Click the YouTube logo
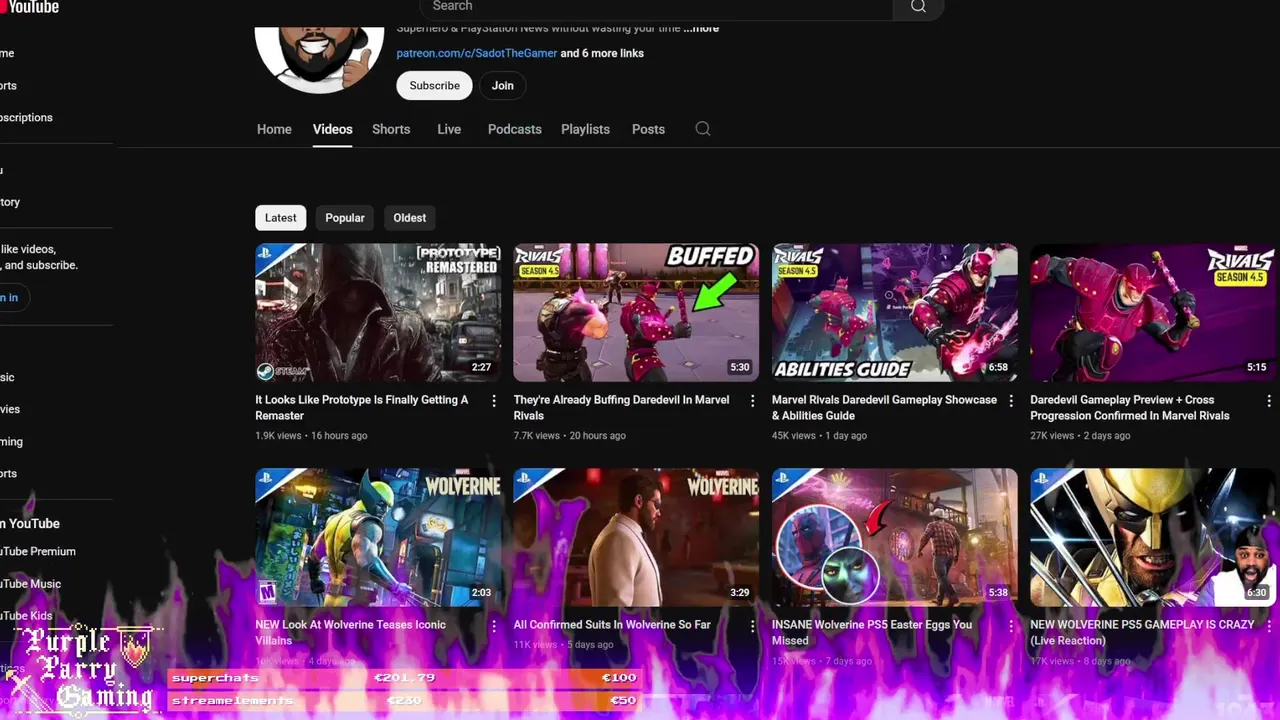The height and width of the screenshot is (720, 1280). (x=29, y=7)
